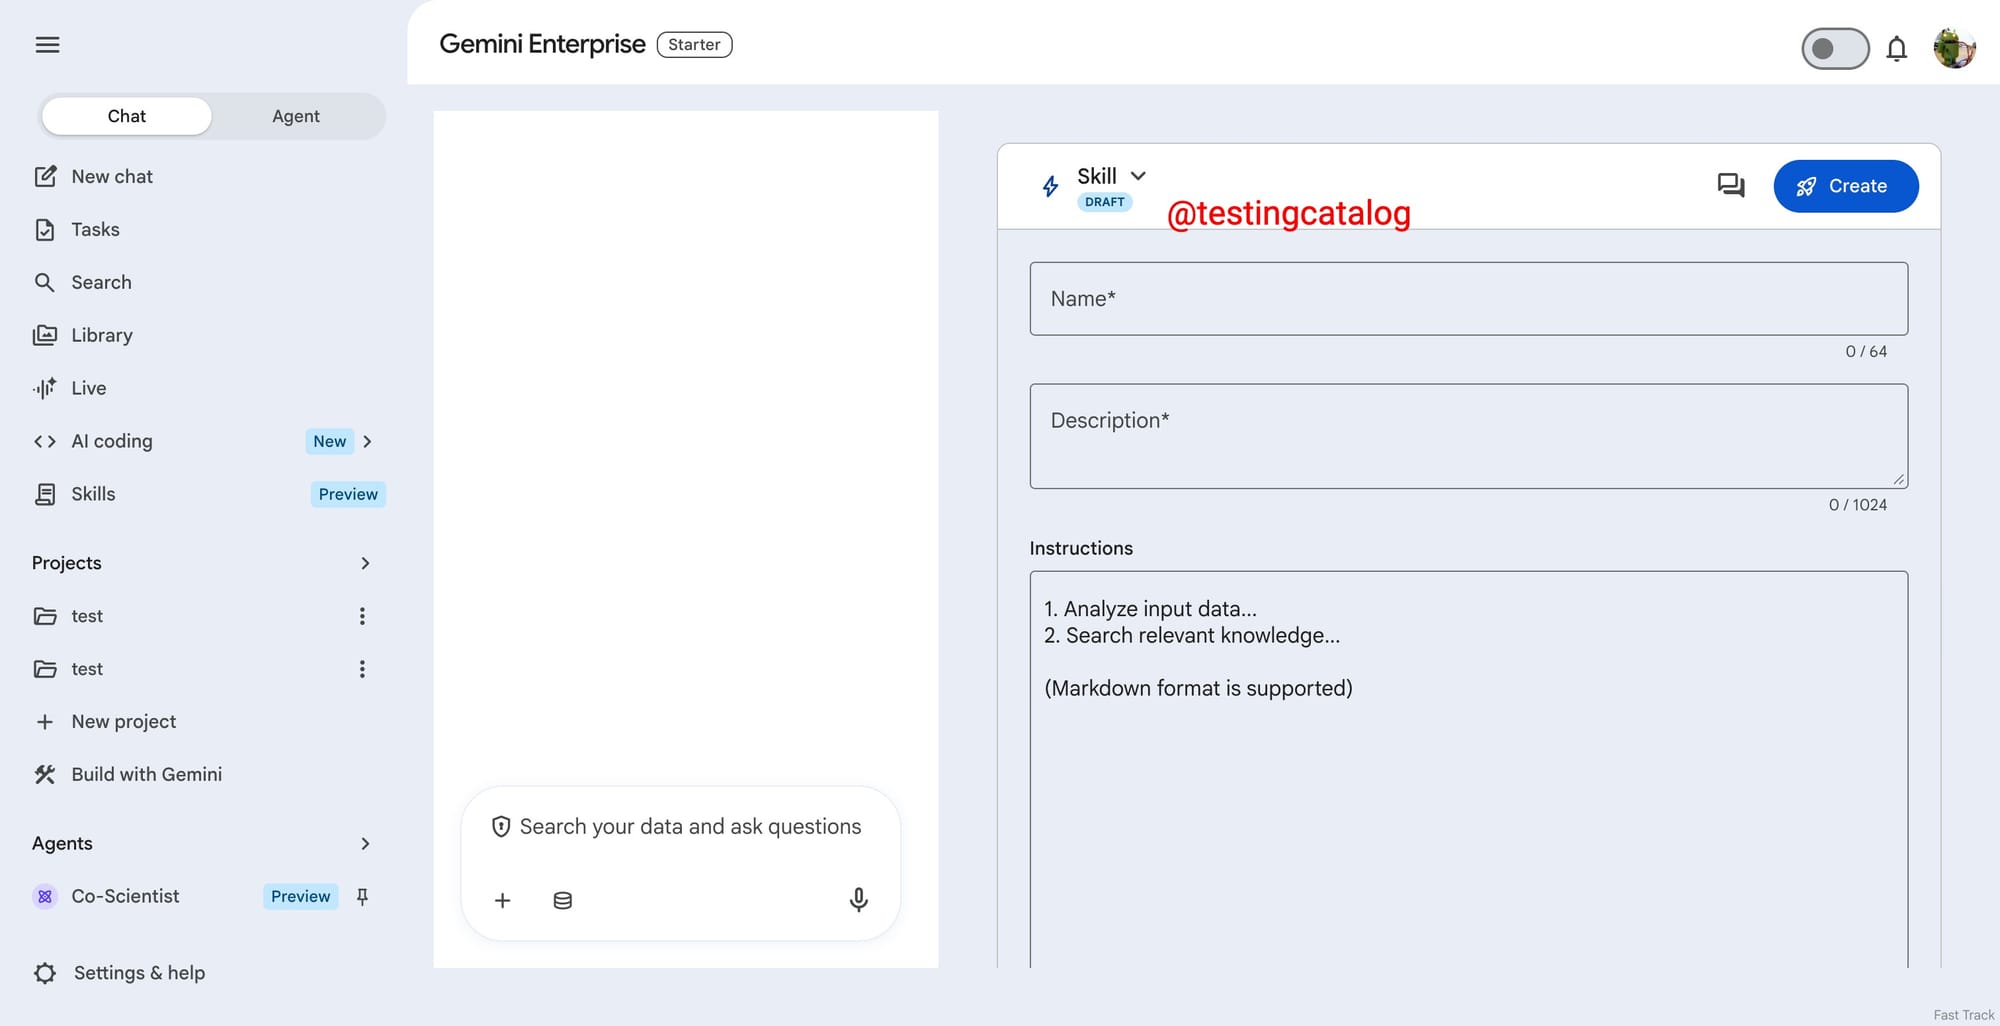Viewport: 2000px width, 1026px height.
Task: Open the notifications bell
Action: pyautogui.click(x=1896, y=48)
